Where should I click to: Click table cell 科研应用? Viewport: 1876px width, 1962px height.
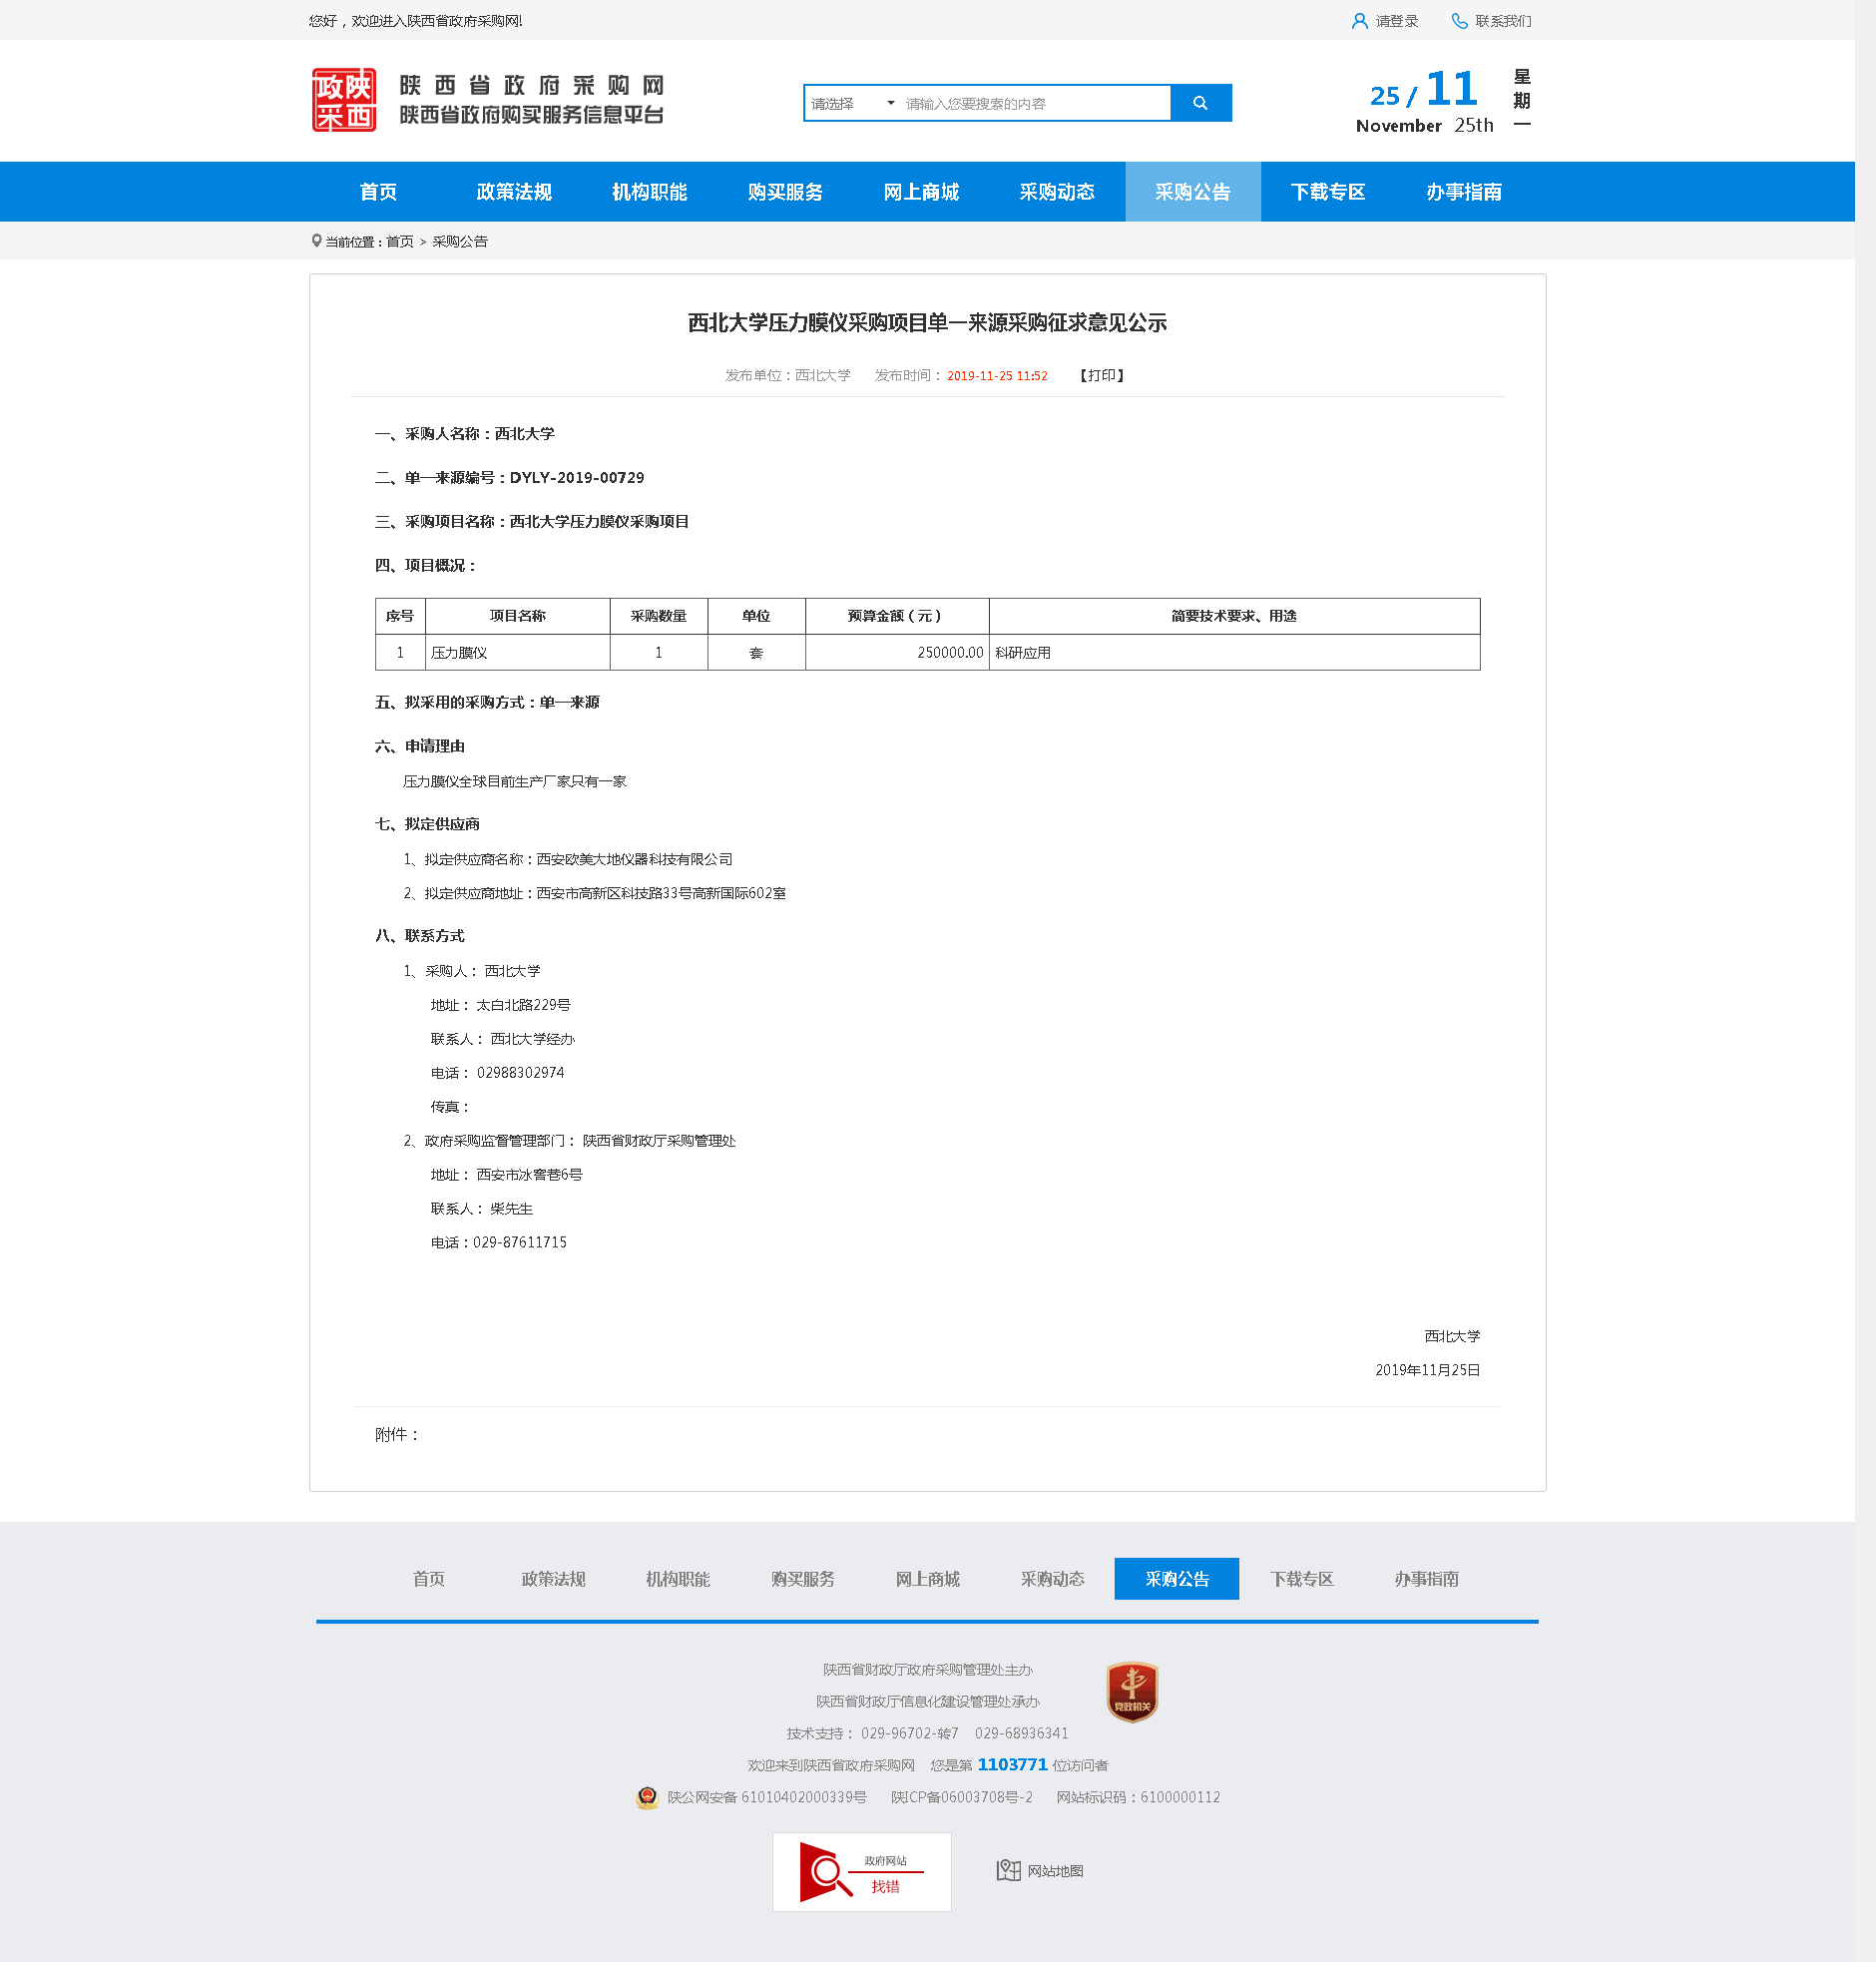pos(1235,652)
